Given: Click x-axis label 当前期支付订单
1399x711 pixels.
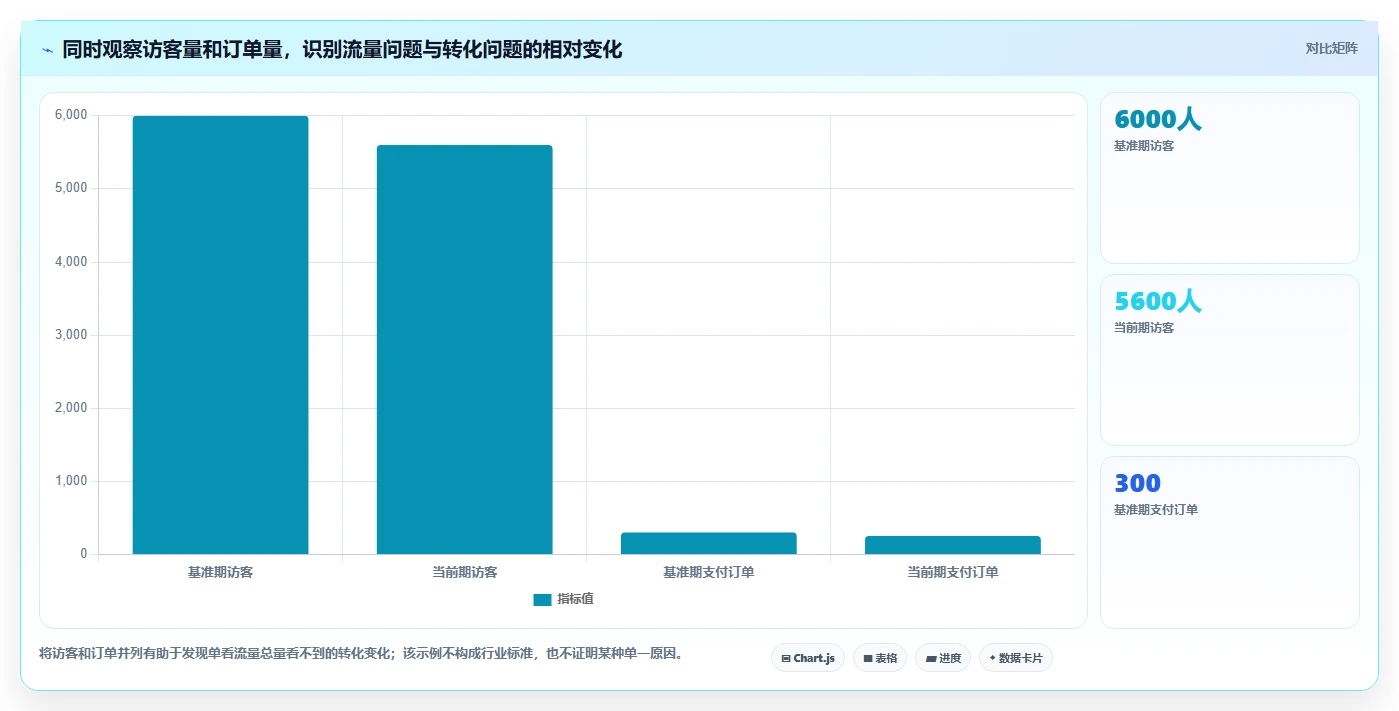Looking at the screenshot, I should 952,573.
